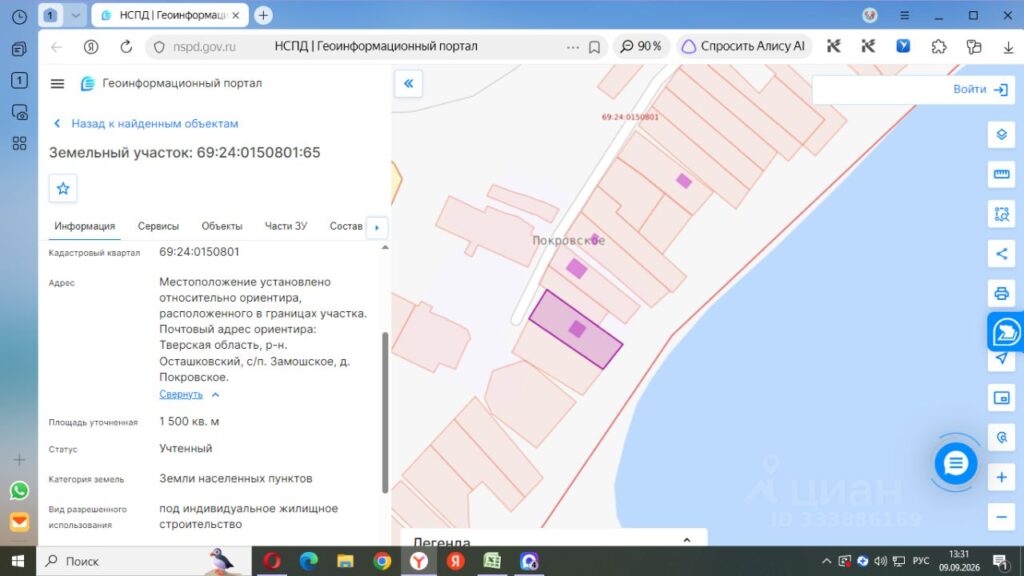This screenshot has height=576, width=1024.
Task: Click the Войти login button
Action: 980,89
